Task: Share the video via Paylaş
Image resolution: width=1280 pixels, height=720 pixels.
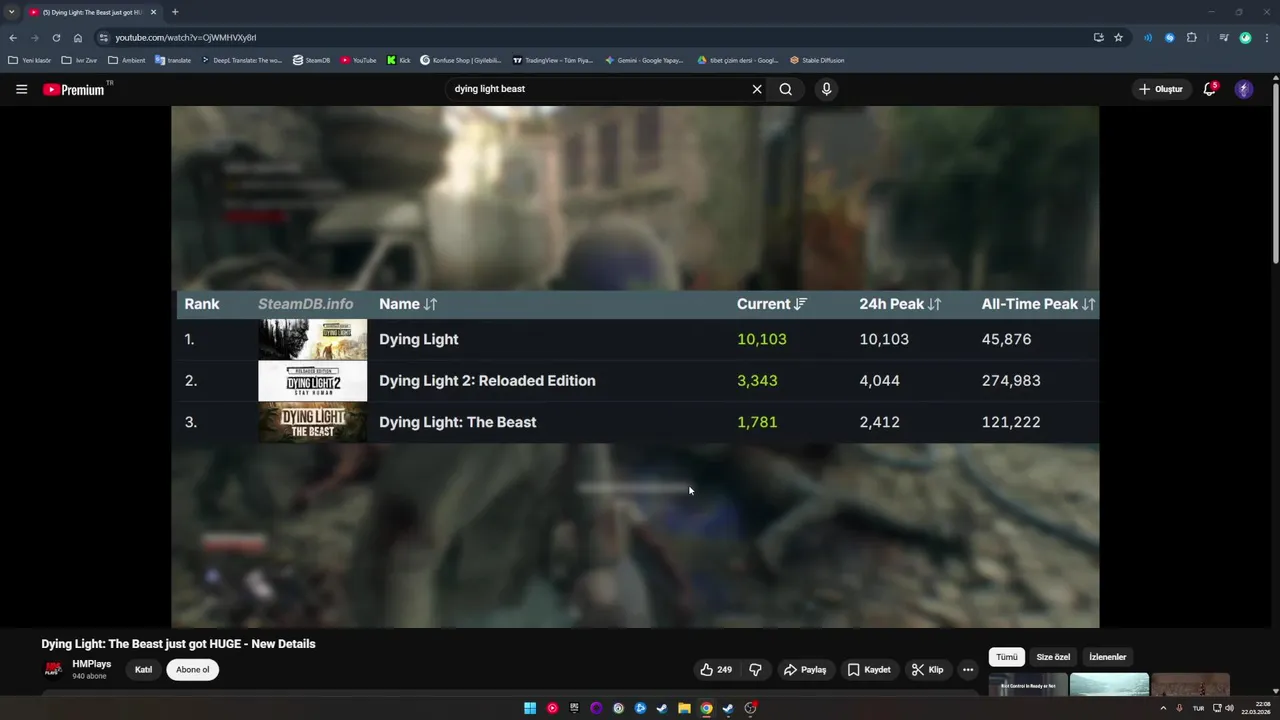Action: 805,670
